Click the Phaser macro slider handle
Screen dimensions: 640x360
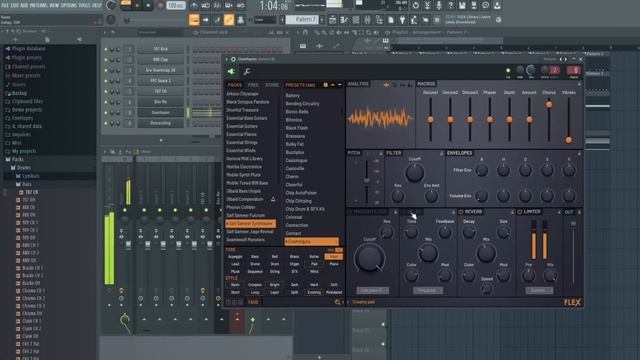click(490, 120)
